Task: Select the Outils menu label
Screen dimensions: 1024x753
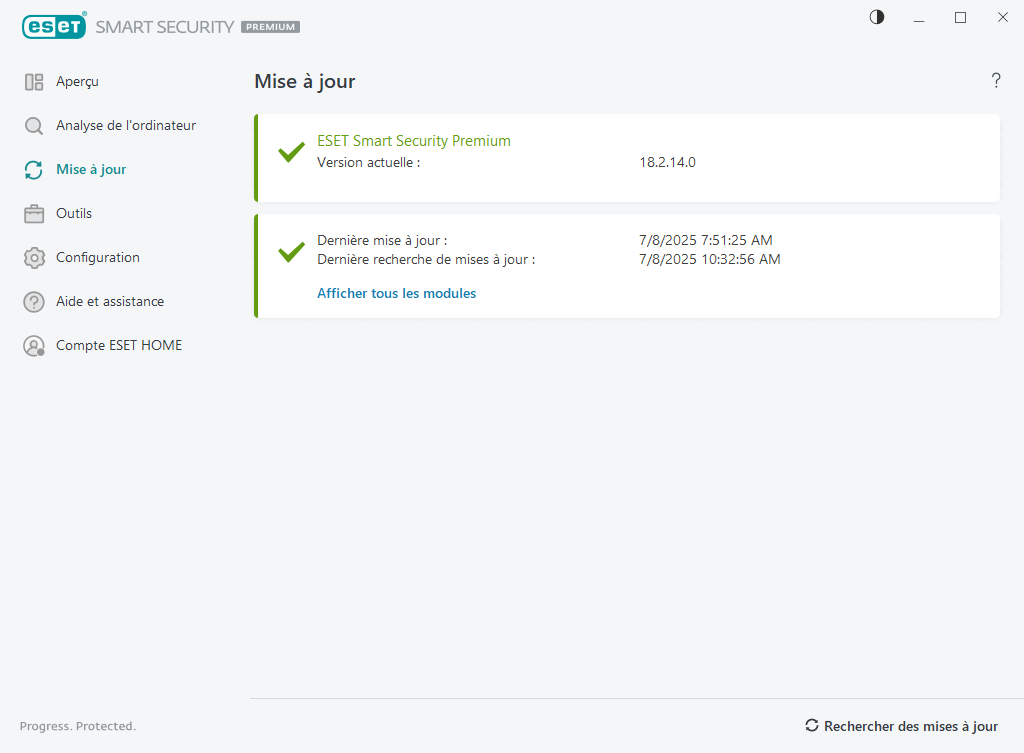Action: (74, 213)
